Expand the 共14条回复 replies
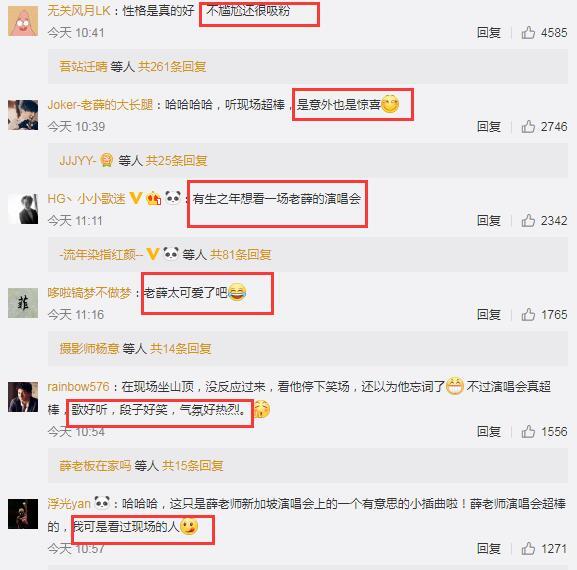577x570 pixels. click(x=181, y=348)
